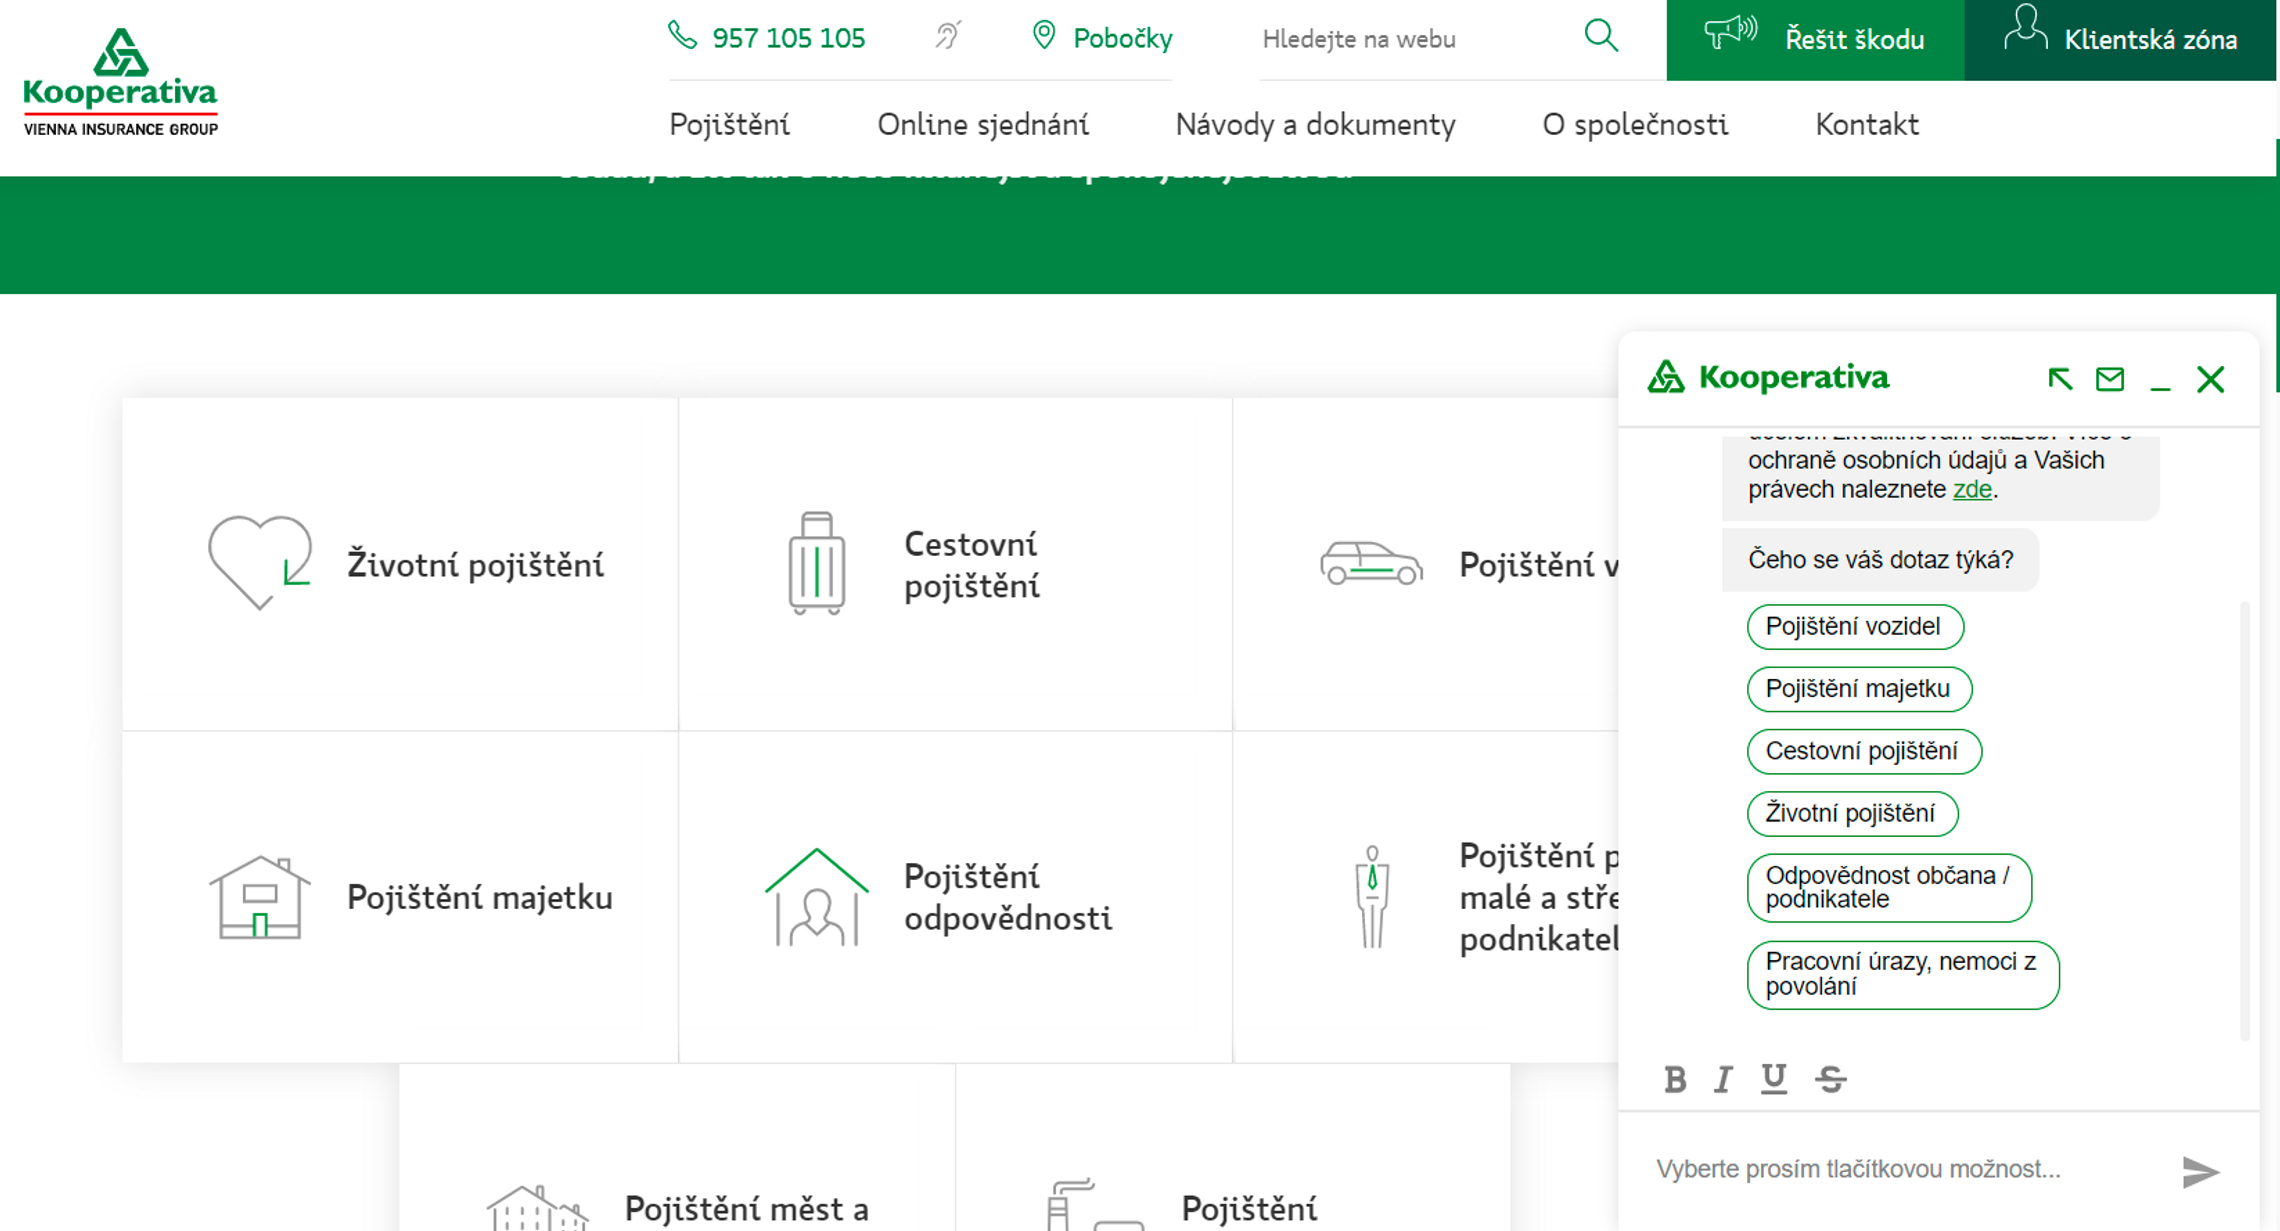The height and width of the screenshot is (1231, 2280).
Task: Click the businessman icon for podnikatele insurance
Action: click(x=1372, y=897)
